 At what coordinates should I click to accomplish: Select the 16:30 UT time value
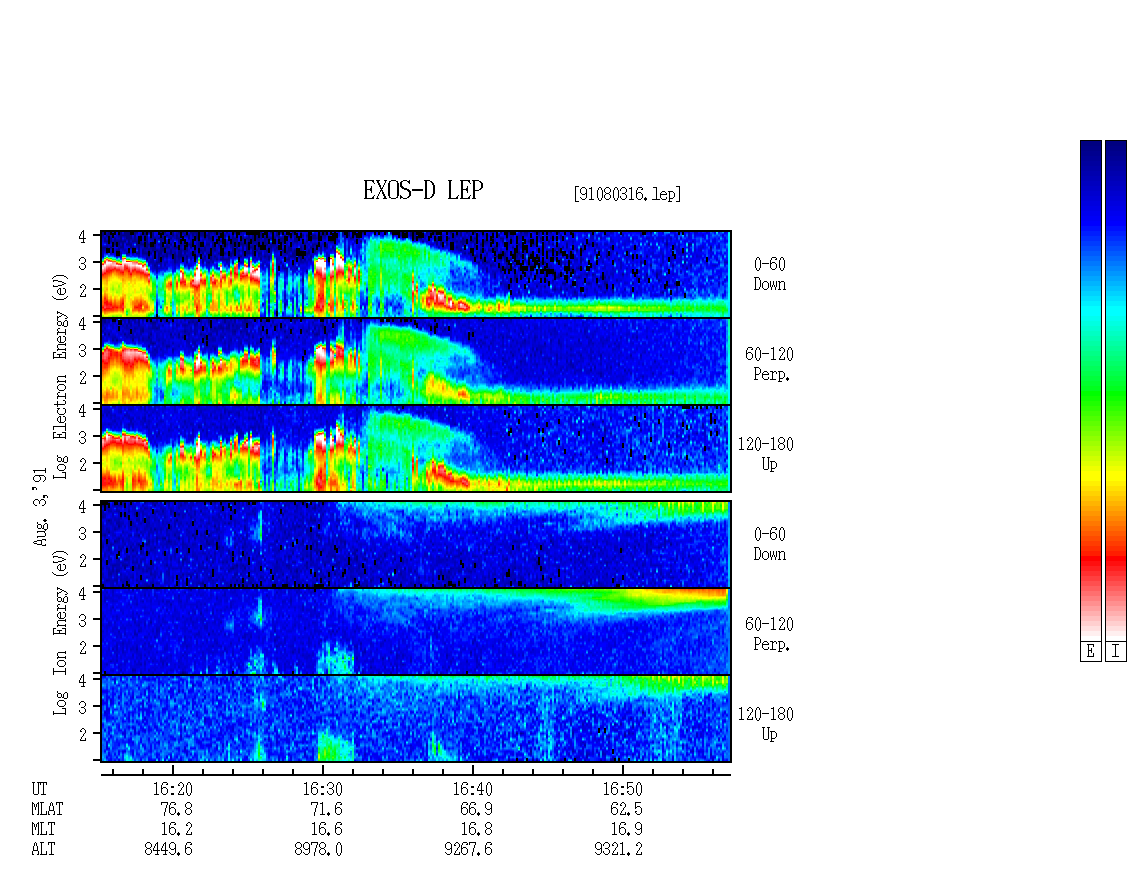(322, 789)
